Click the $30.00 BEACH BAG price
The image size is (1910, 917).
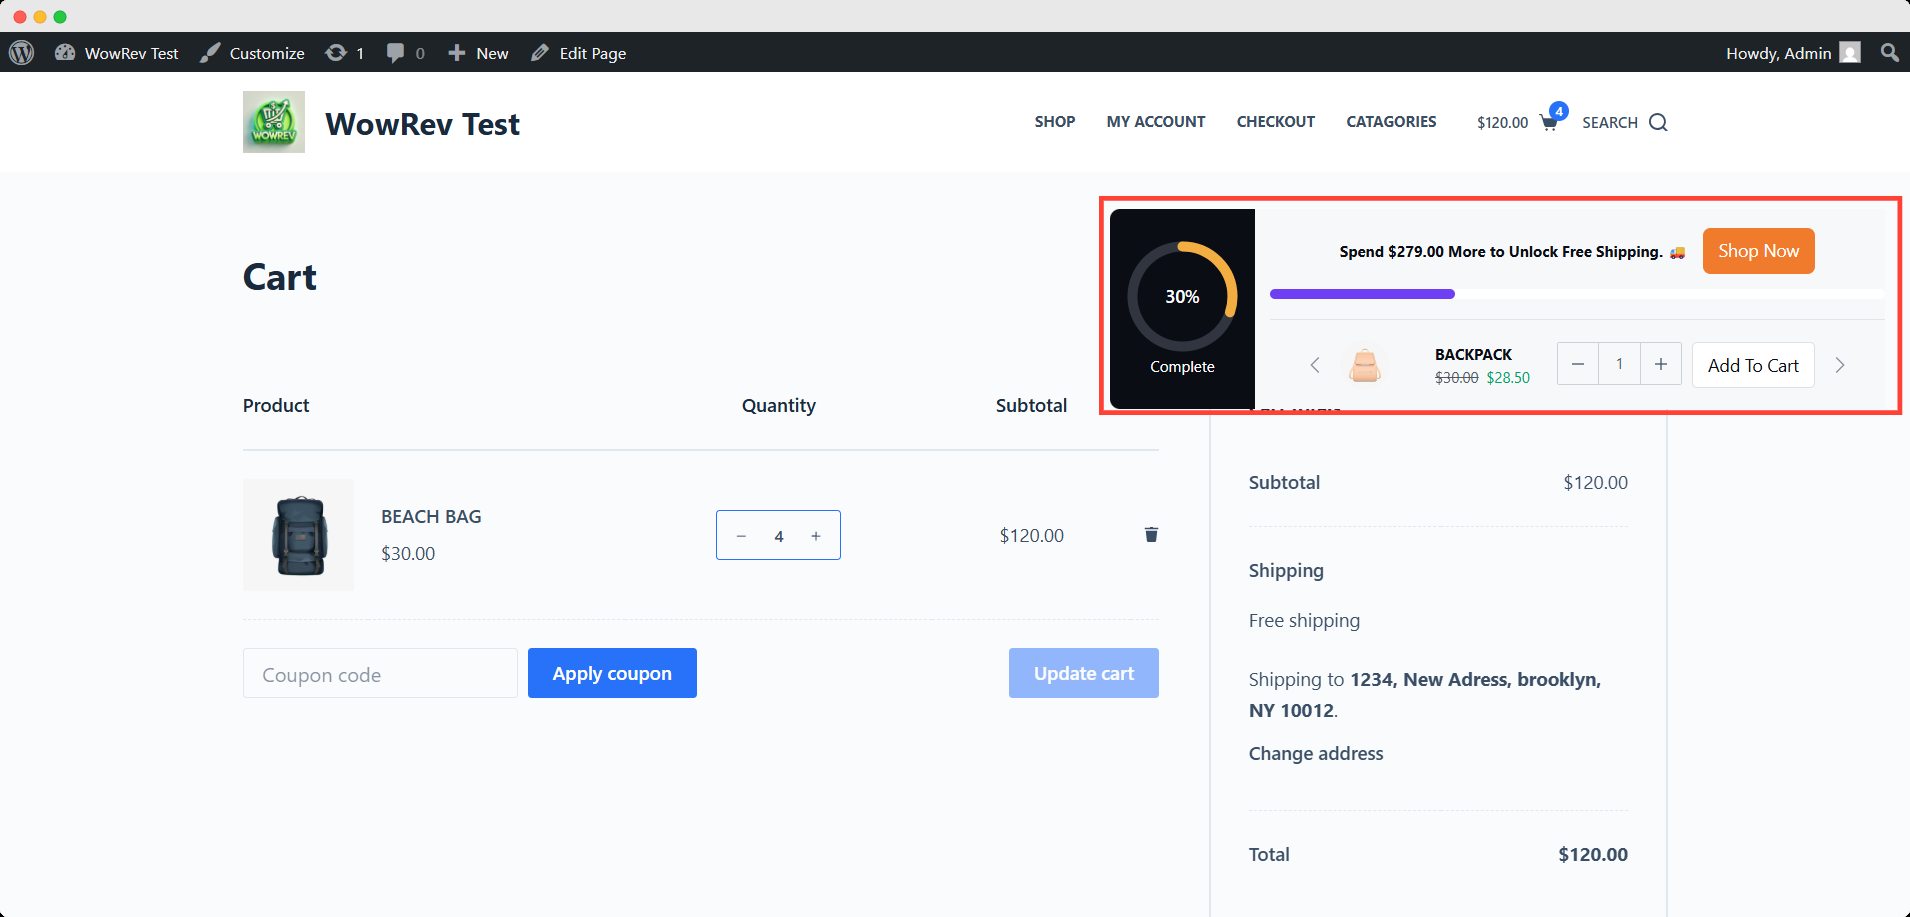coord(408,554)
